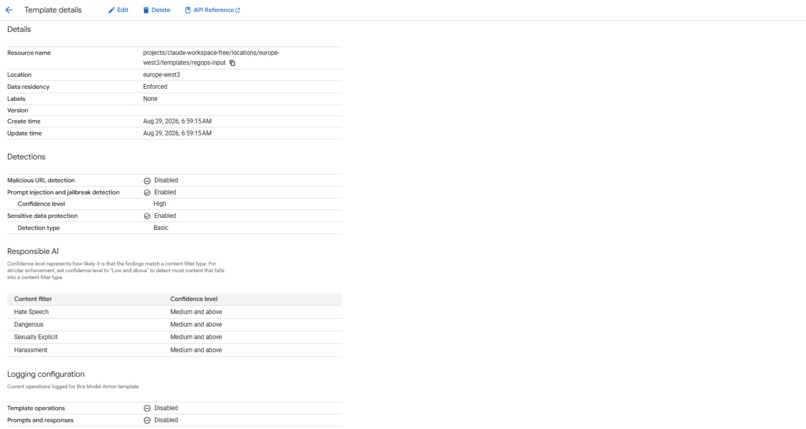Open the API Reference link
Viewport: 806px width, 429px height.
212,10
